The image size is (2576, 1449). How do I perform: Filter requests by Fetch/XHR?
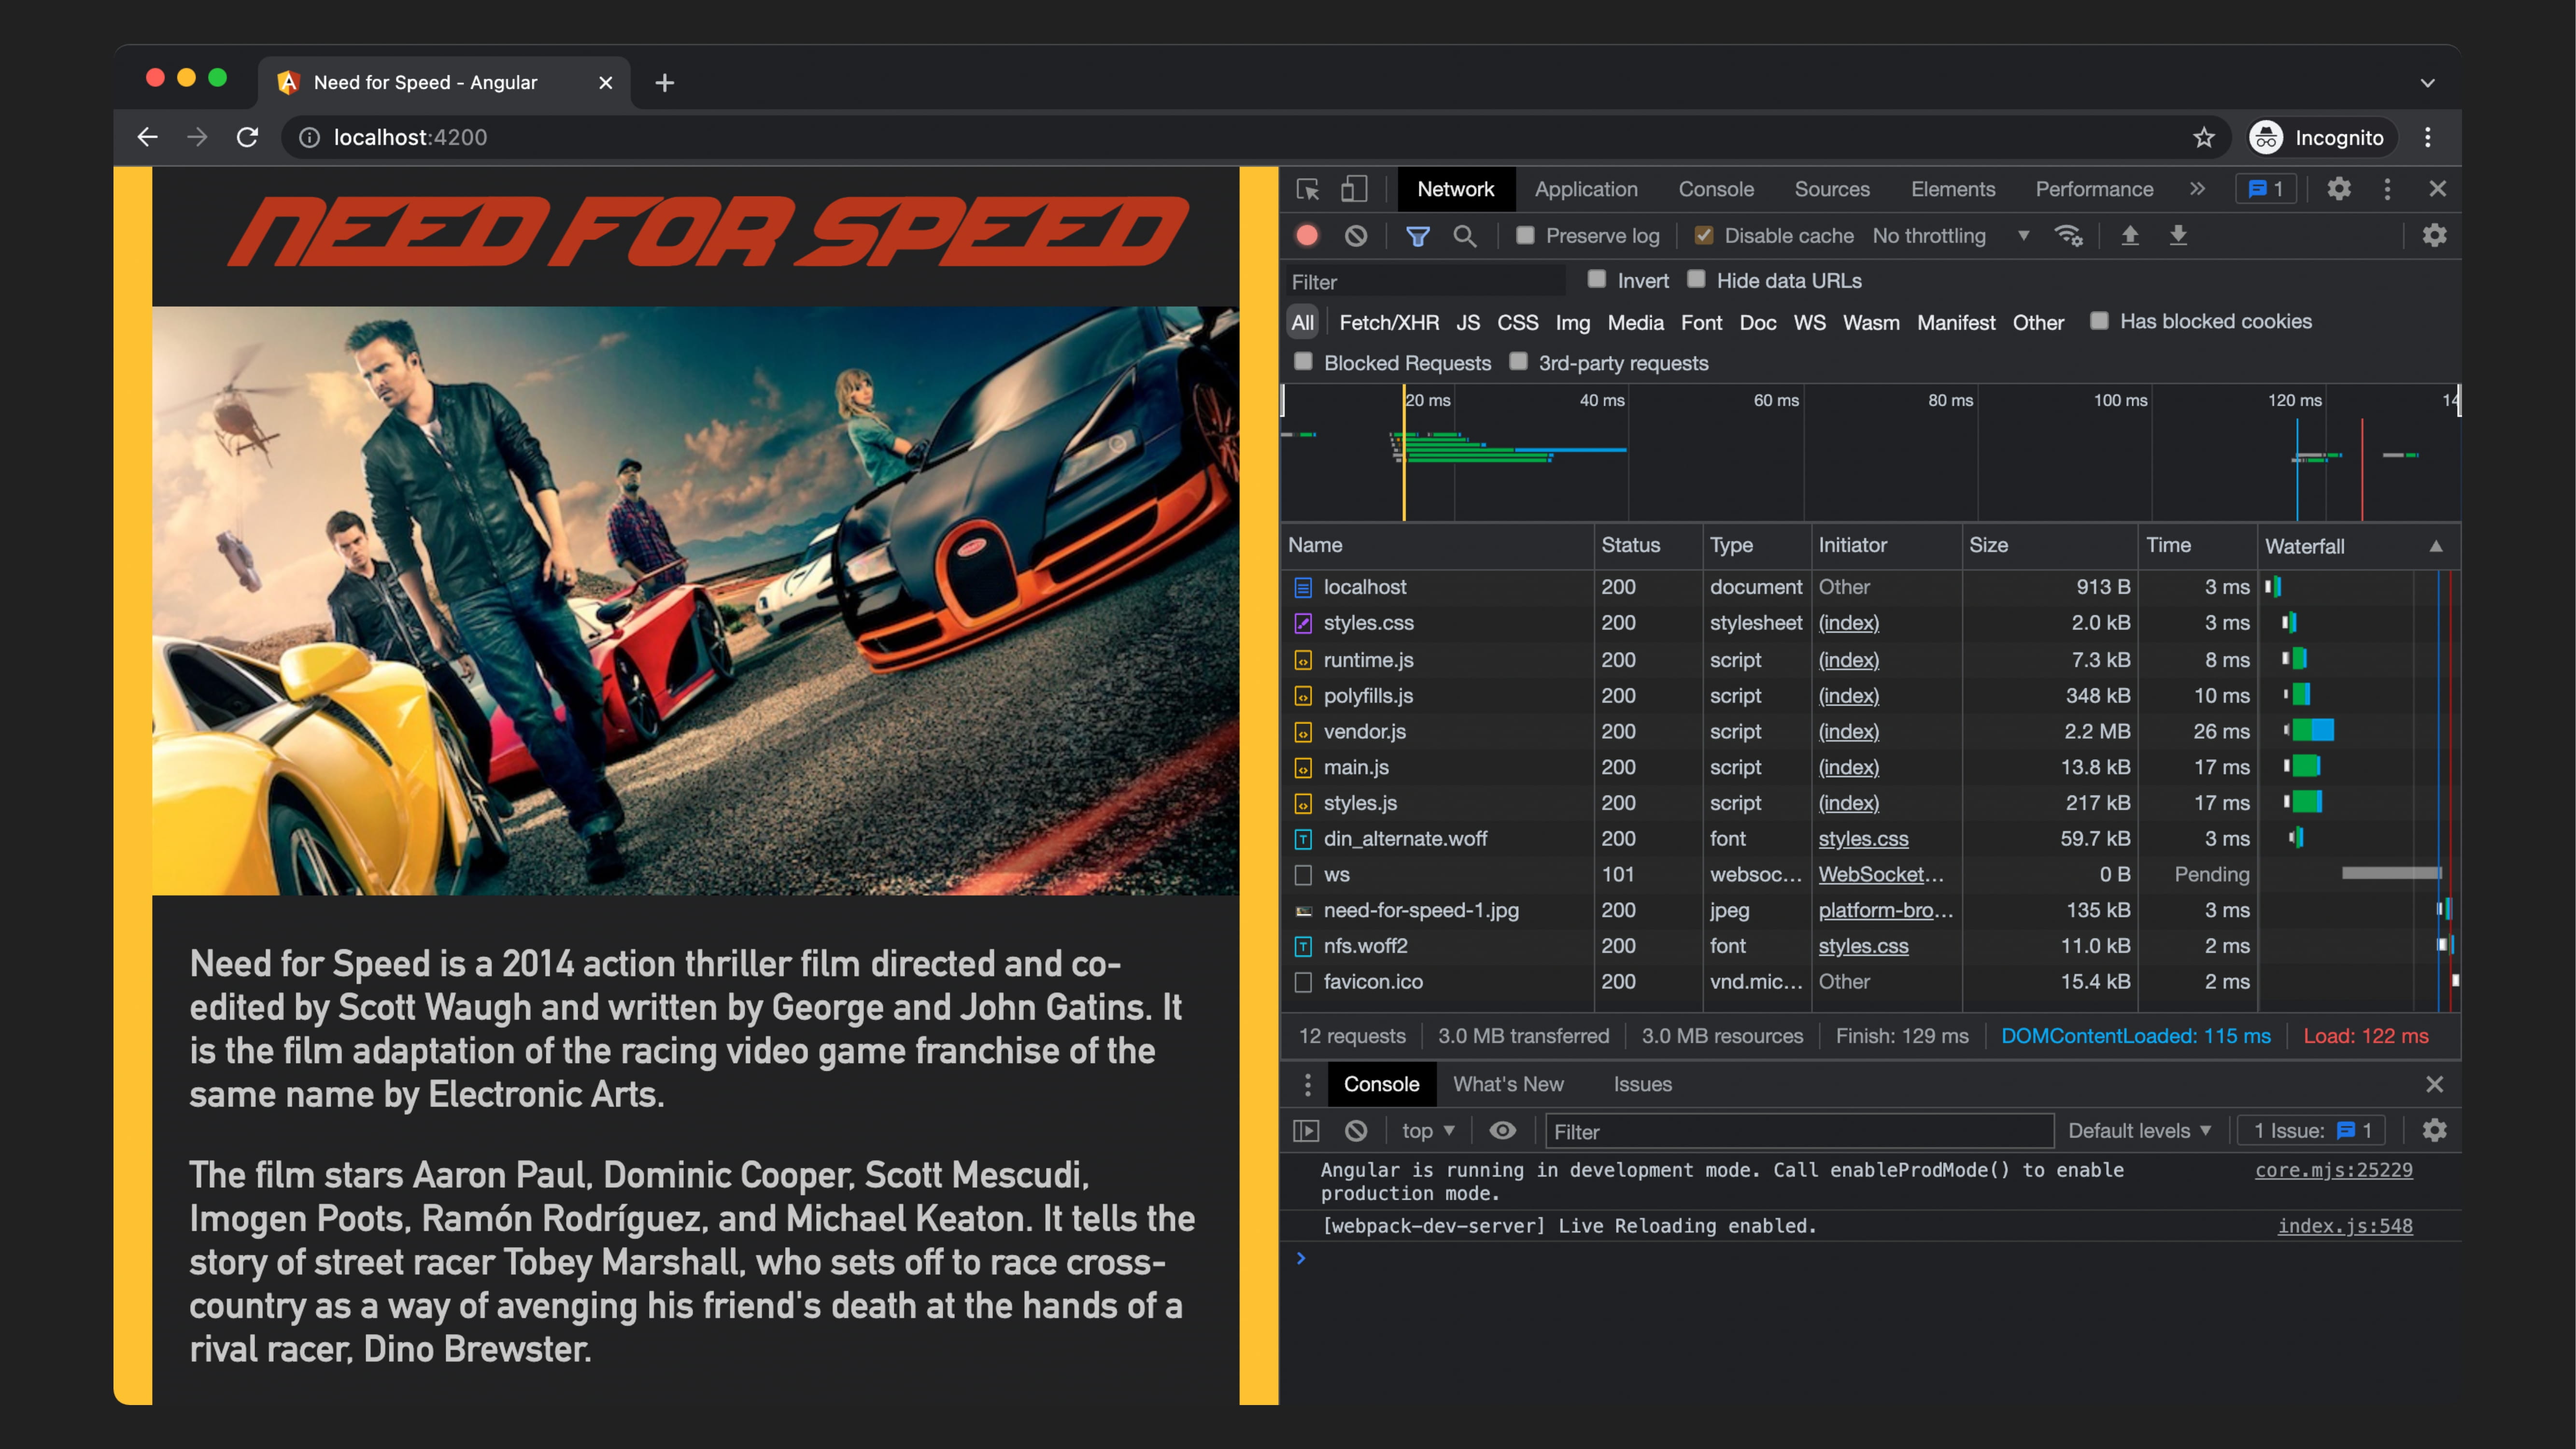[1389, 322]
